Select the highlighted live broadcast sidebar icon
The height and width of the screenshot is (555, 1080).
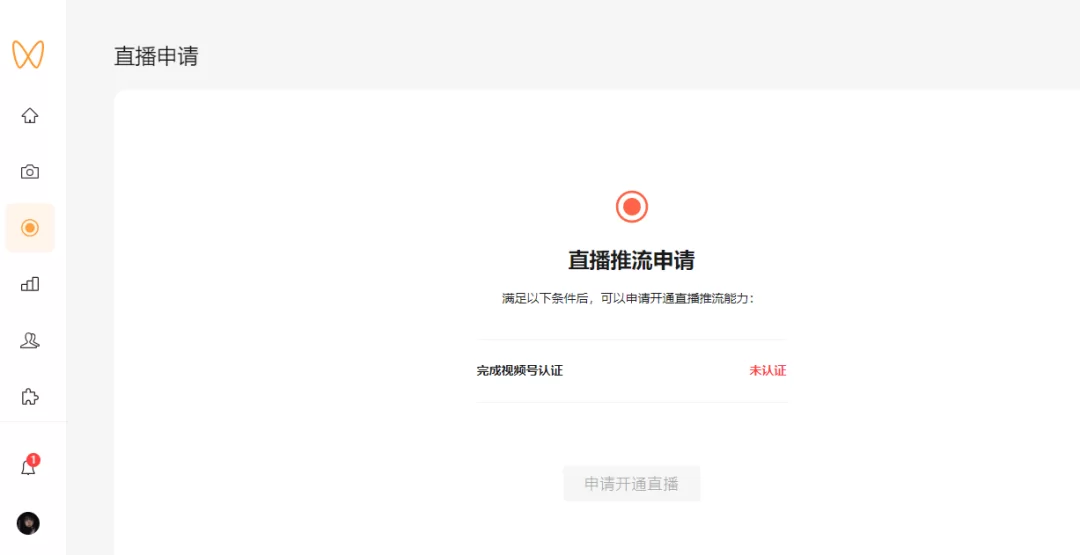(x=30, y=228)
